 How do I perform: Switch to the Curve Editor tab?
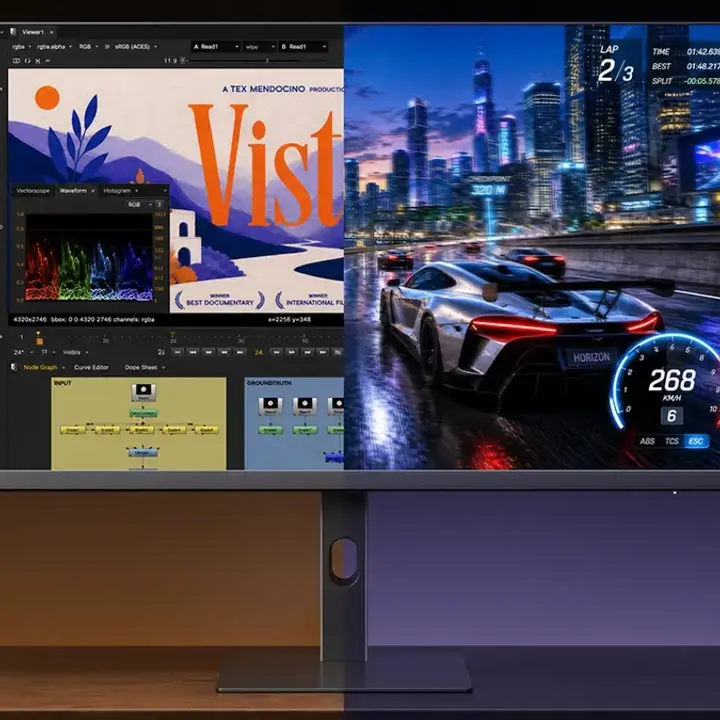(x=91, y=367)
